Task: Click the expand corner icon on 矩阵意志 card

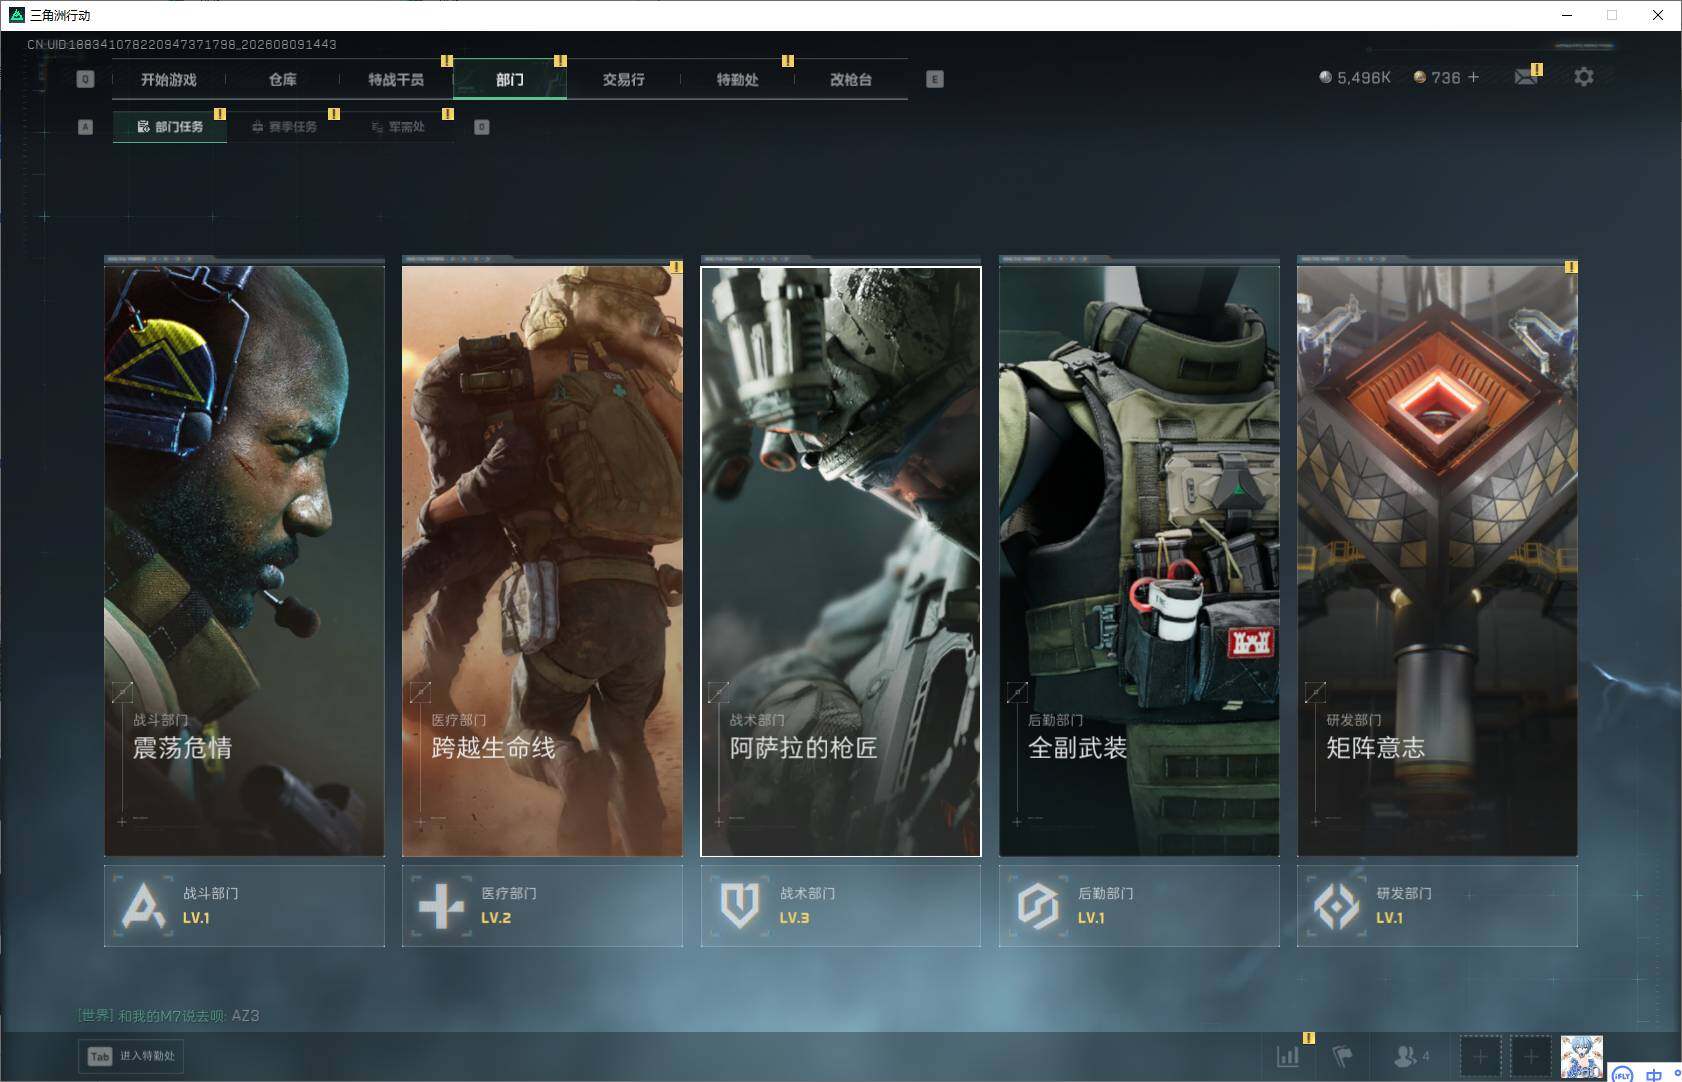Action: [x=1315, y=691]
